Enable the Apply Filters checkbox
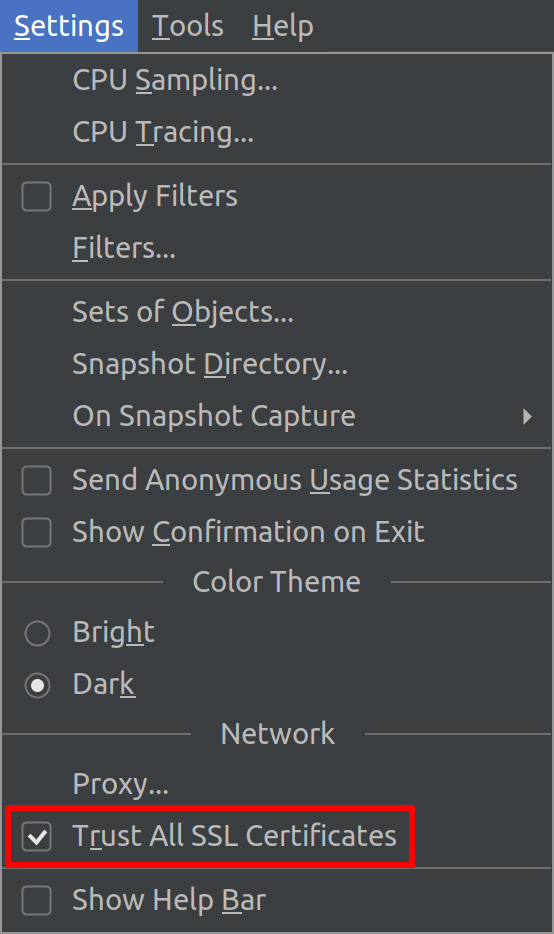This screenshot has height=934, width=554. [36, 197]
